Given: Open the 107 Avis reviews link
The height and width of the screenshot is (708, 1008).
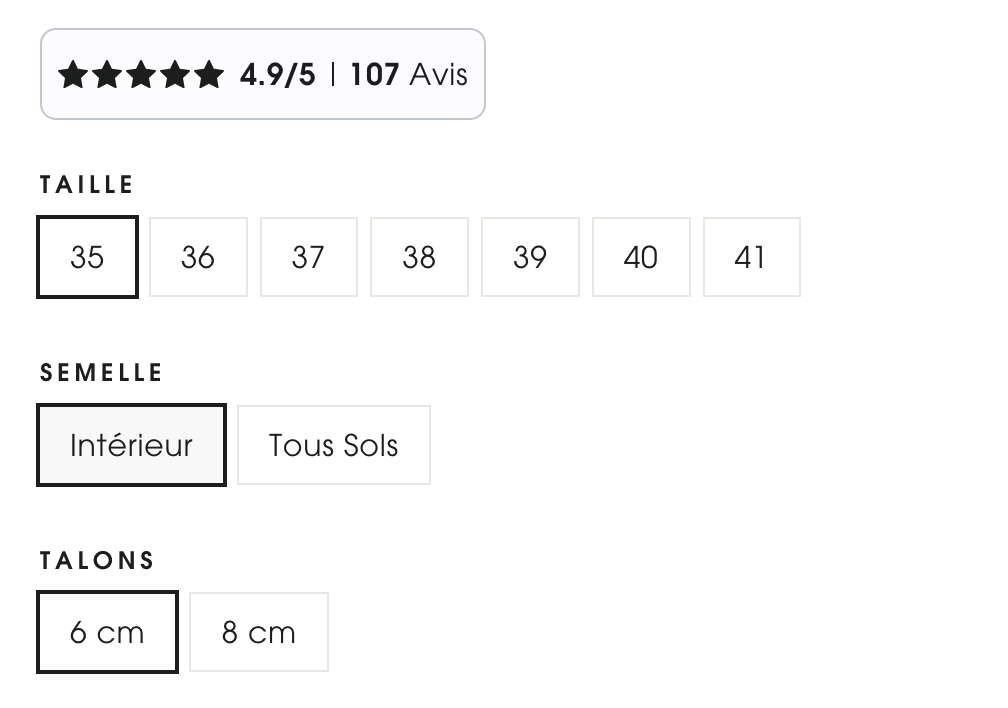Looking at the screenshot, I should tap(409, 75).
